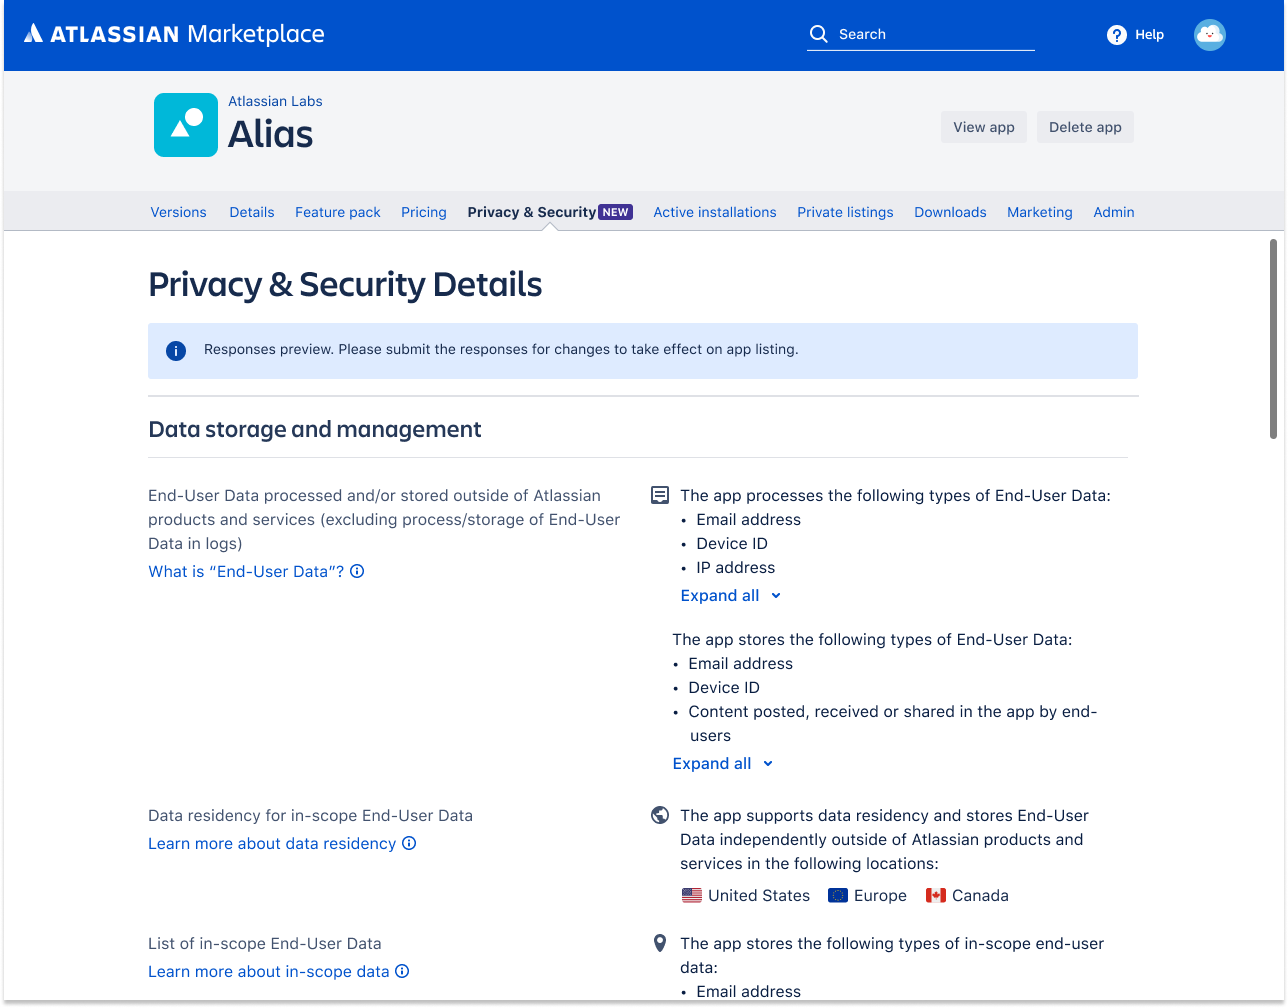The image size is (1288, 1008).
Task: Click info icon beside in-scope data link
Action: tap(402, 971)
